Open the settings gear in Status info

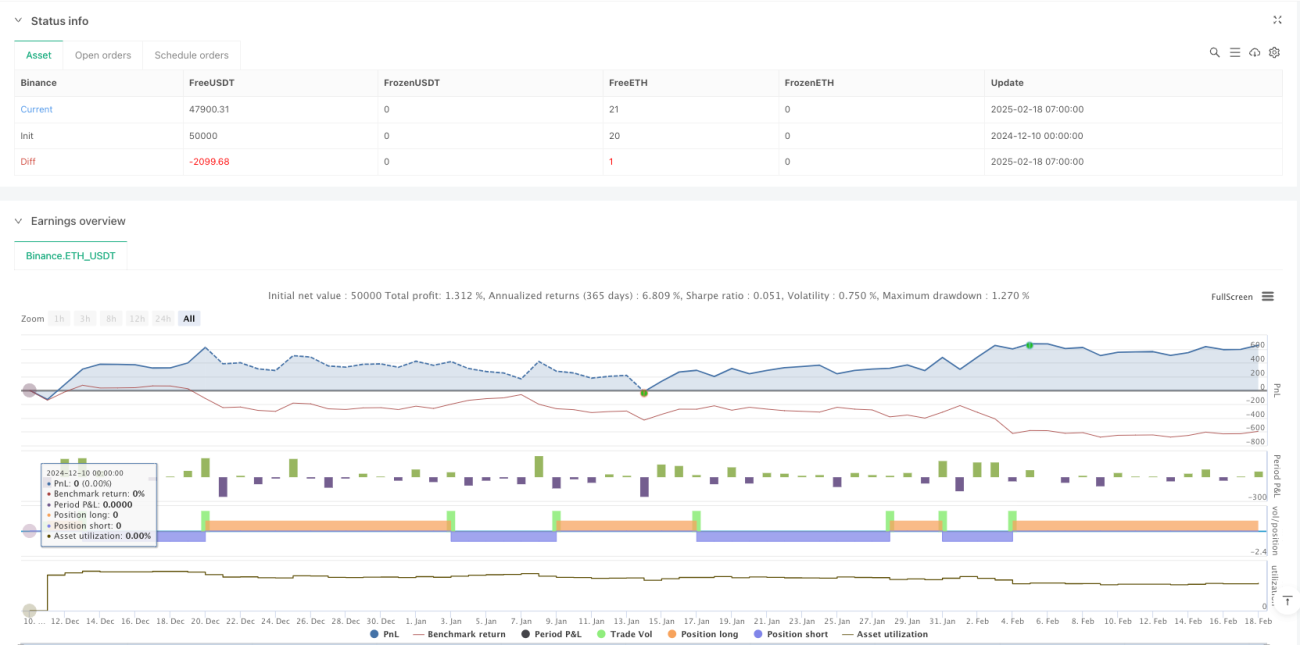(x=1274, y=52)
